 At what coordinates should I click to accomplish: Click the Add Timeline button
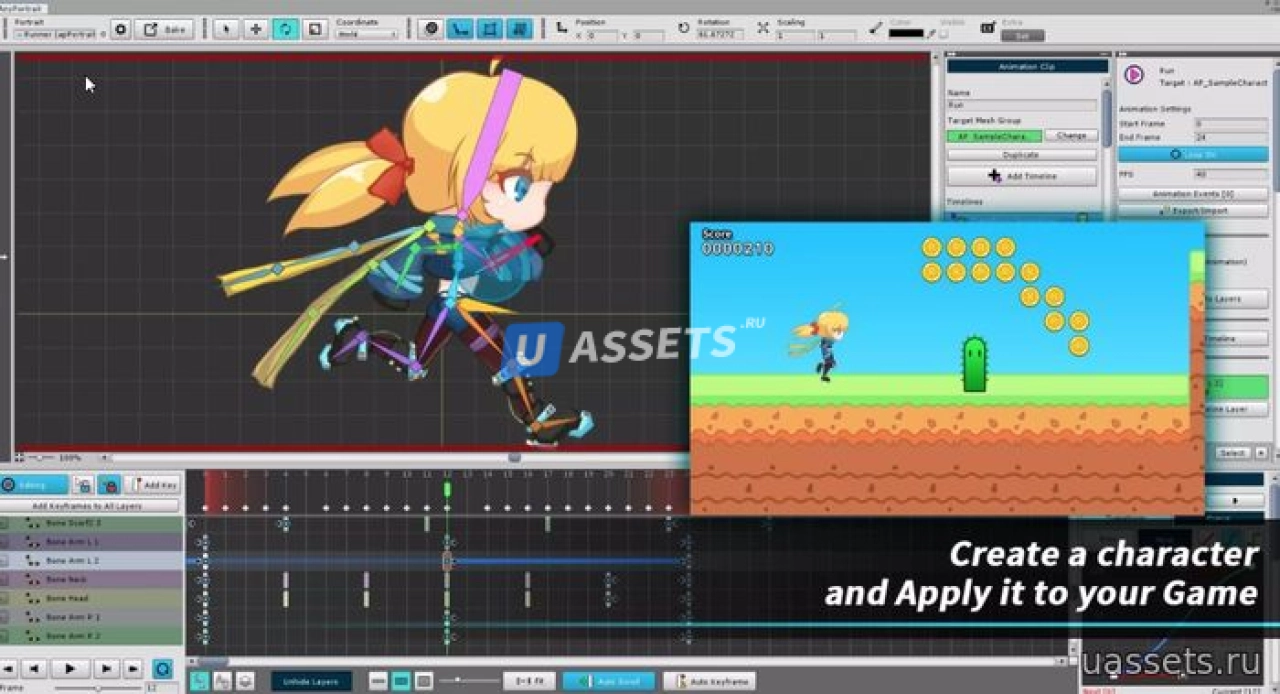1022,176
